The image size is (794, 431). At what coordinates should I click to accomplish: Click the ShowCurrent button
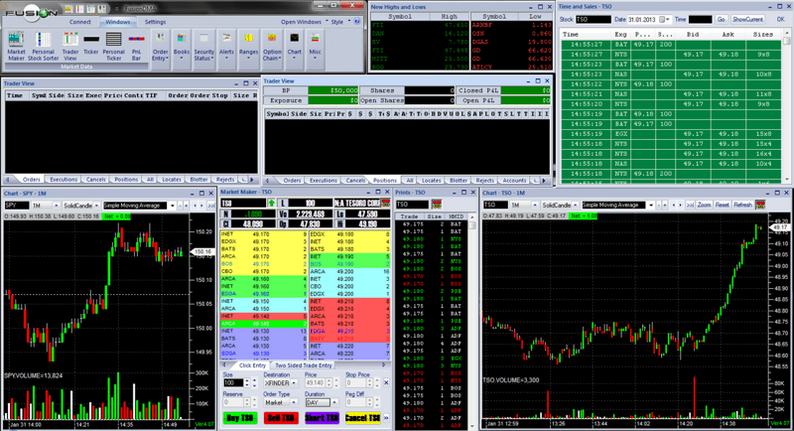[x=747, y=19]
